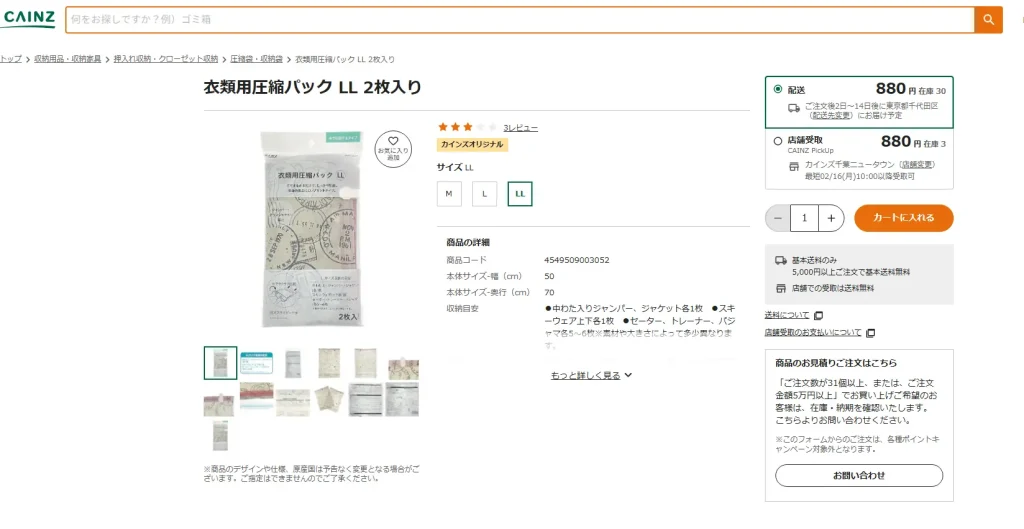The image size is (1024, 529).
Task: Click the search input field
Action: click(520, 20)
